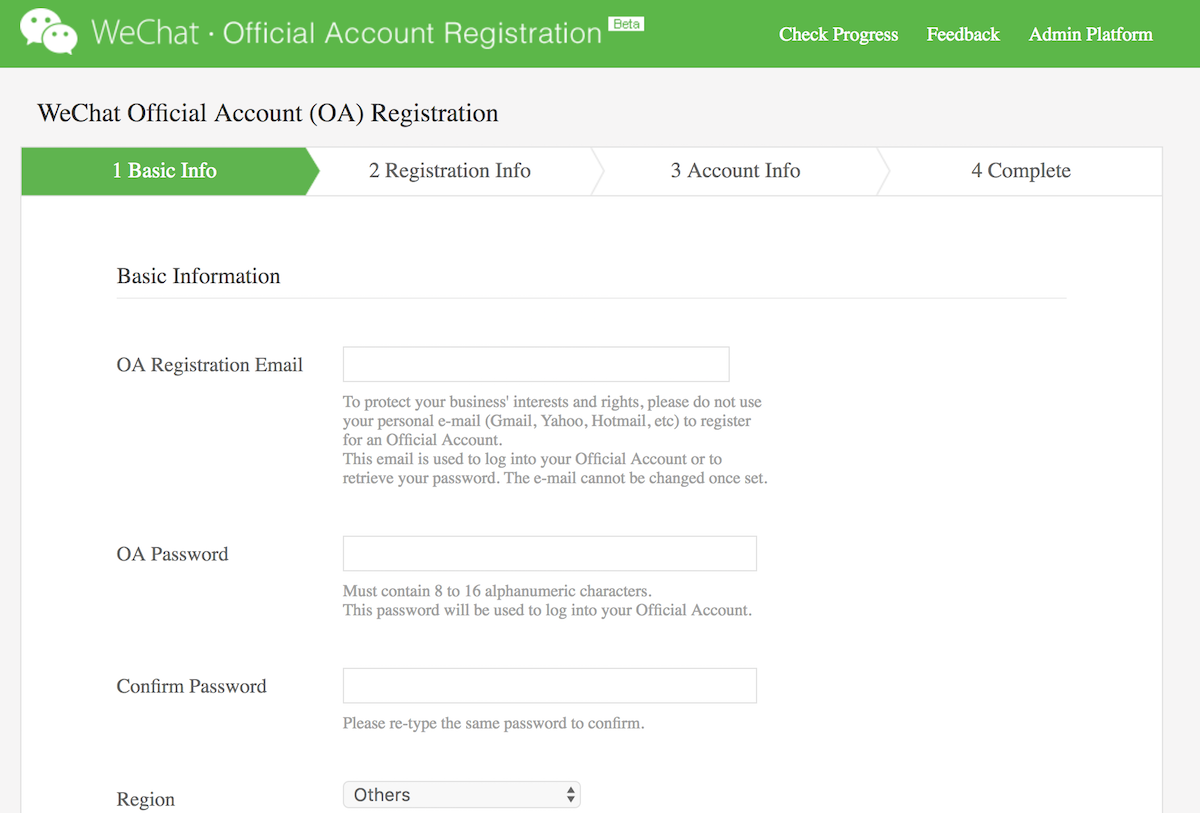Jump to the 4 Complete step
The image size is (1200, 813).
[1020, 171]
